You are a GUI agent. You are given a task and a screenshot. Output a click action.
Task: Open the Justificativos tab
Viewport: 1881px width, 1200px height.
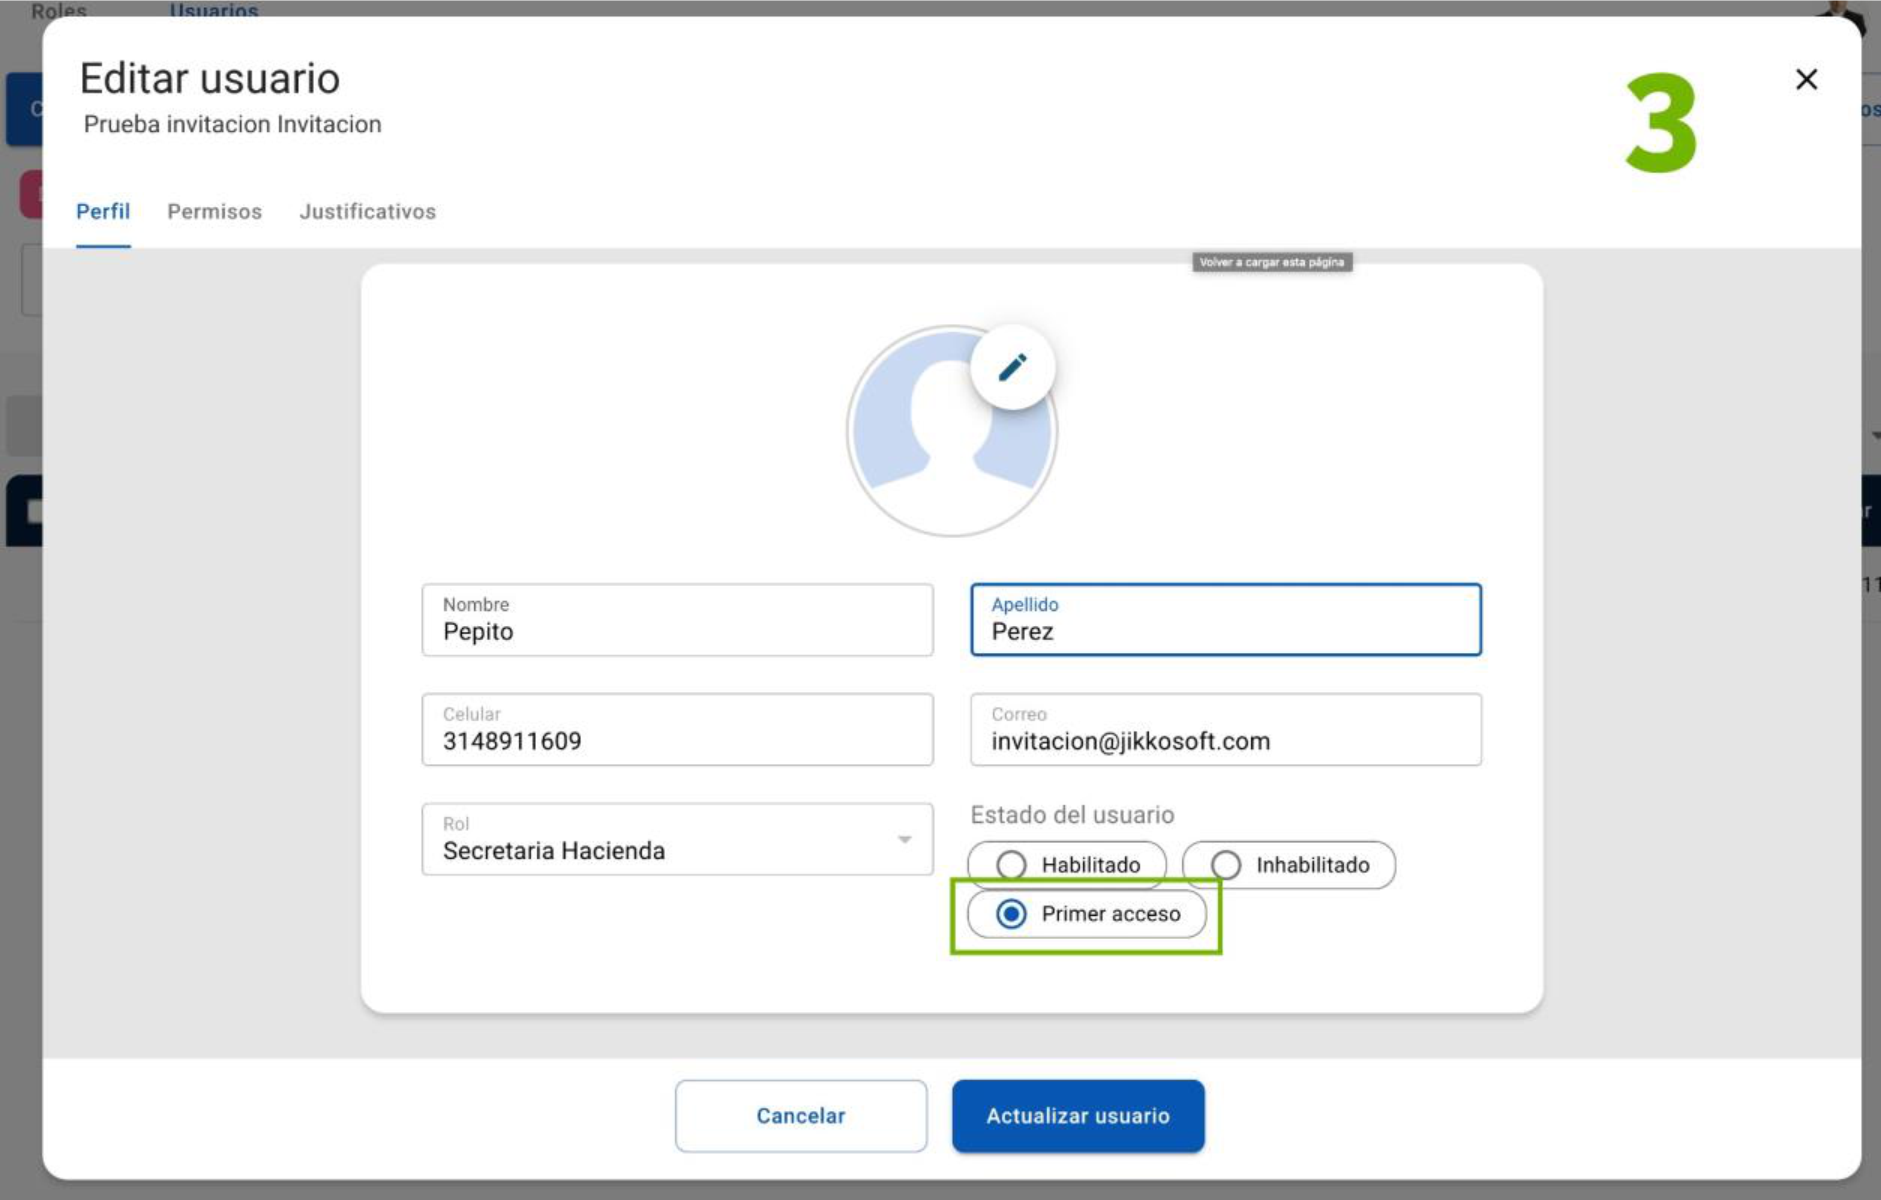coord(367,212)
